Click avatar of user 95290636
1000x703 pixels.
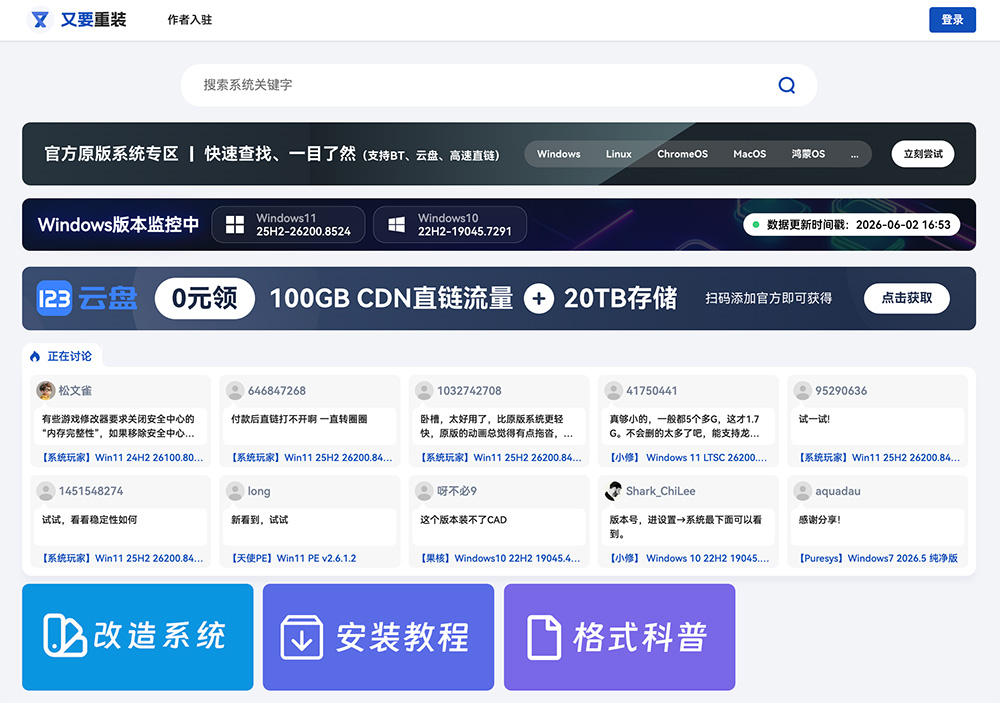coord(802,390)
